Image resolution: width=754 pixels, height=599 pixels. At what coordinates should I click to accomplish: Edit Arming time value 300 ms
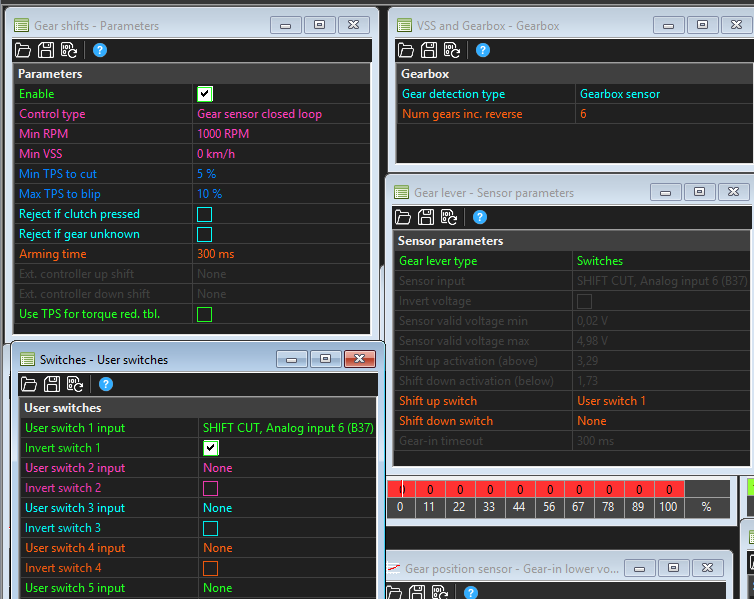click(281, 254)
